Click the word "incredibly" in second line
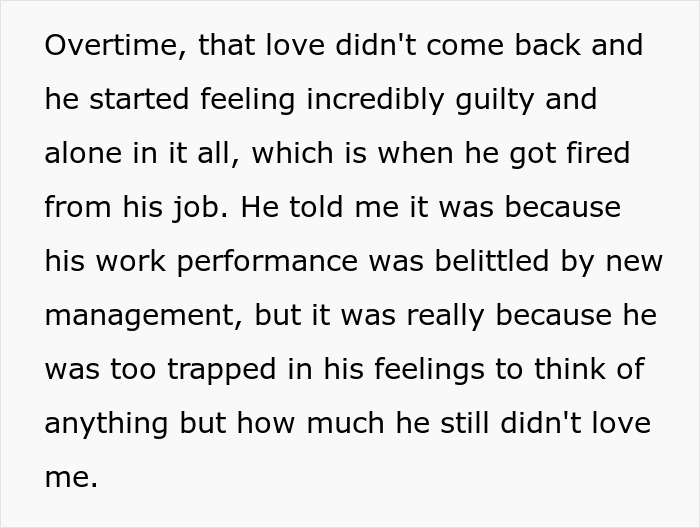Viewport: 700px width, 528px height. [375, 99]
